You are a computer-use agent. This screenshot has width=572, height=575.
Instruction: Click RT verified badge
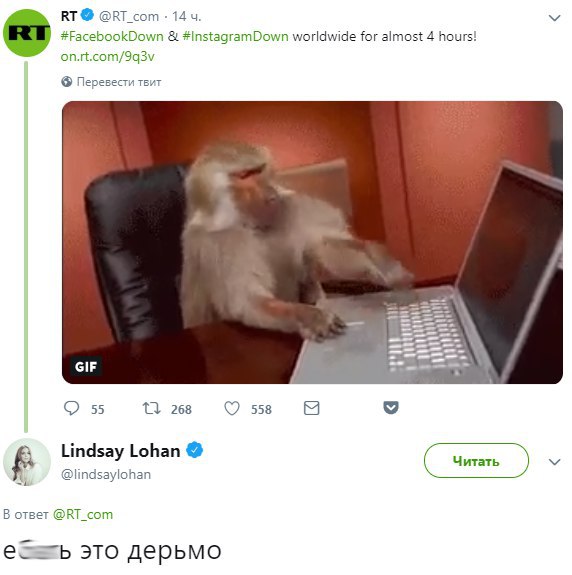87,15
